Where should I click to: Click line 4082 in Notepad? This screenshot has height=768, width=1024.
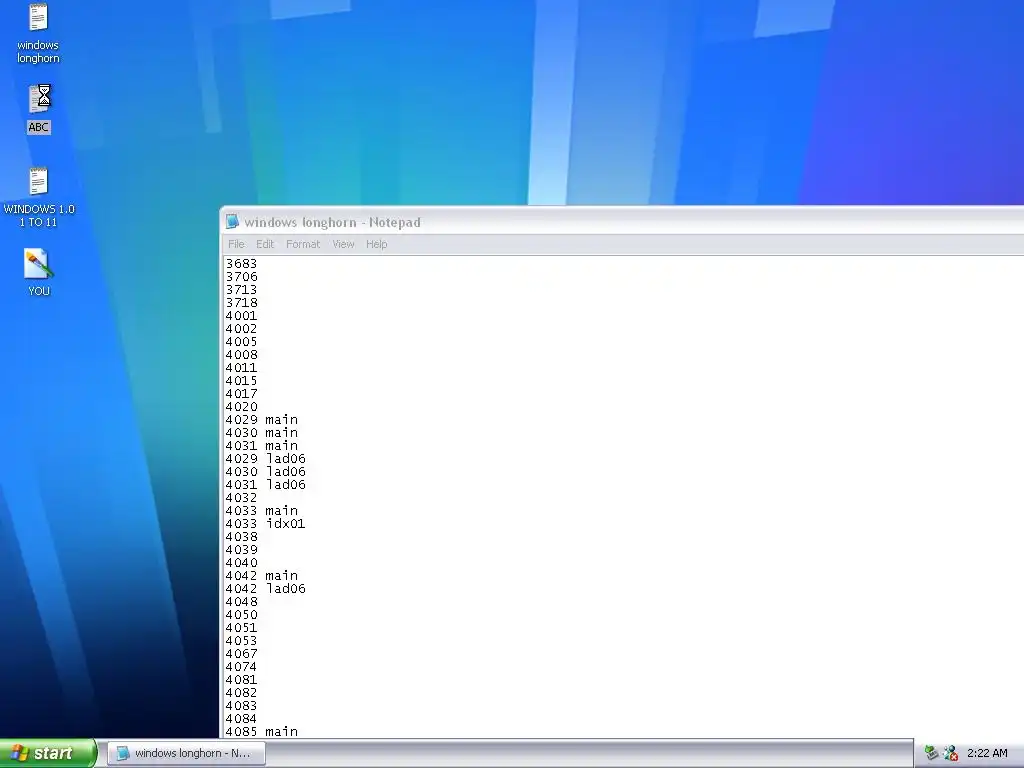pos(241,693)
